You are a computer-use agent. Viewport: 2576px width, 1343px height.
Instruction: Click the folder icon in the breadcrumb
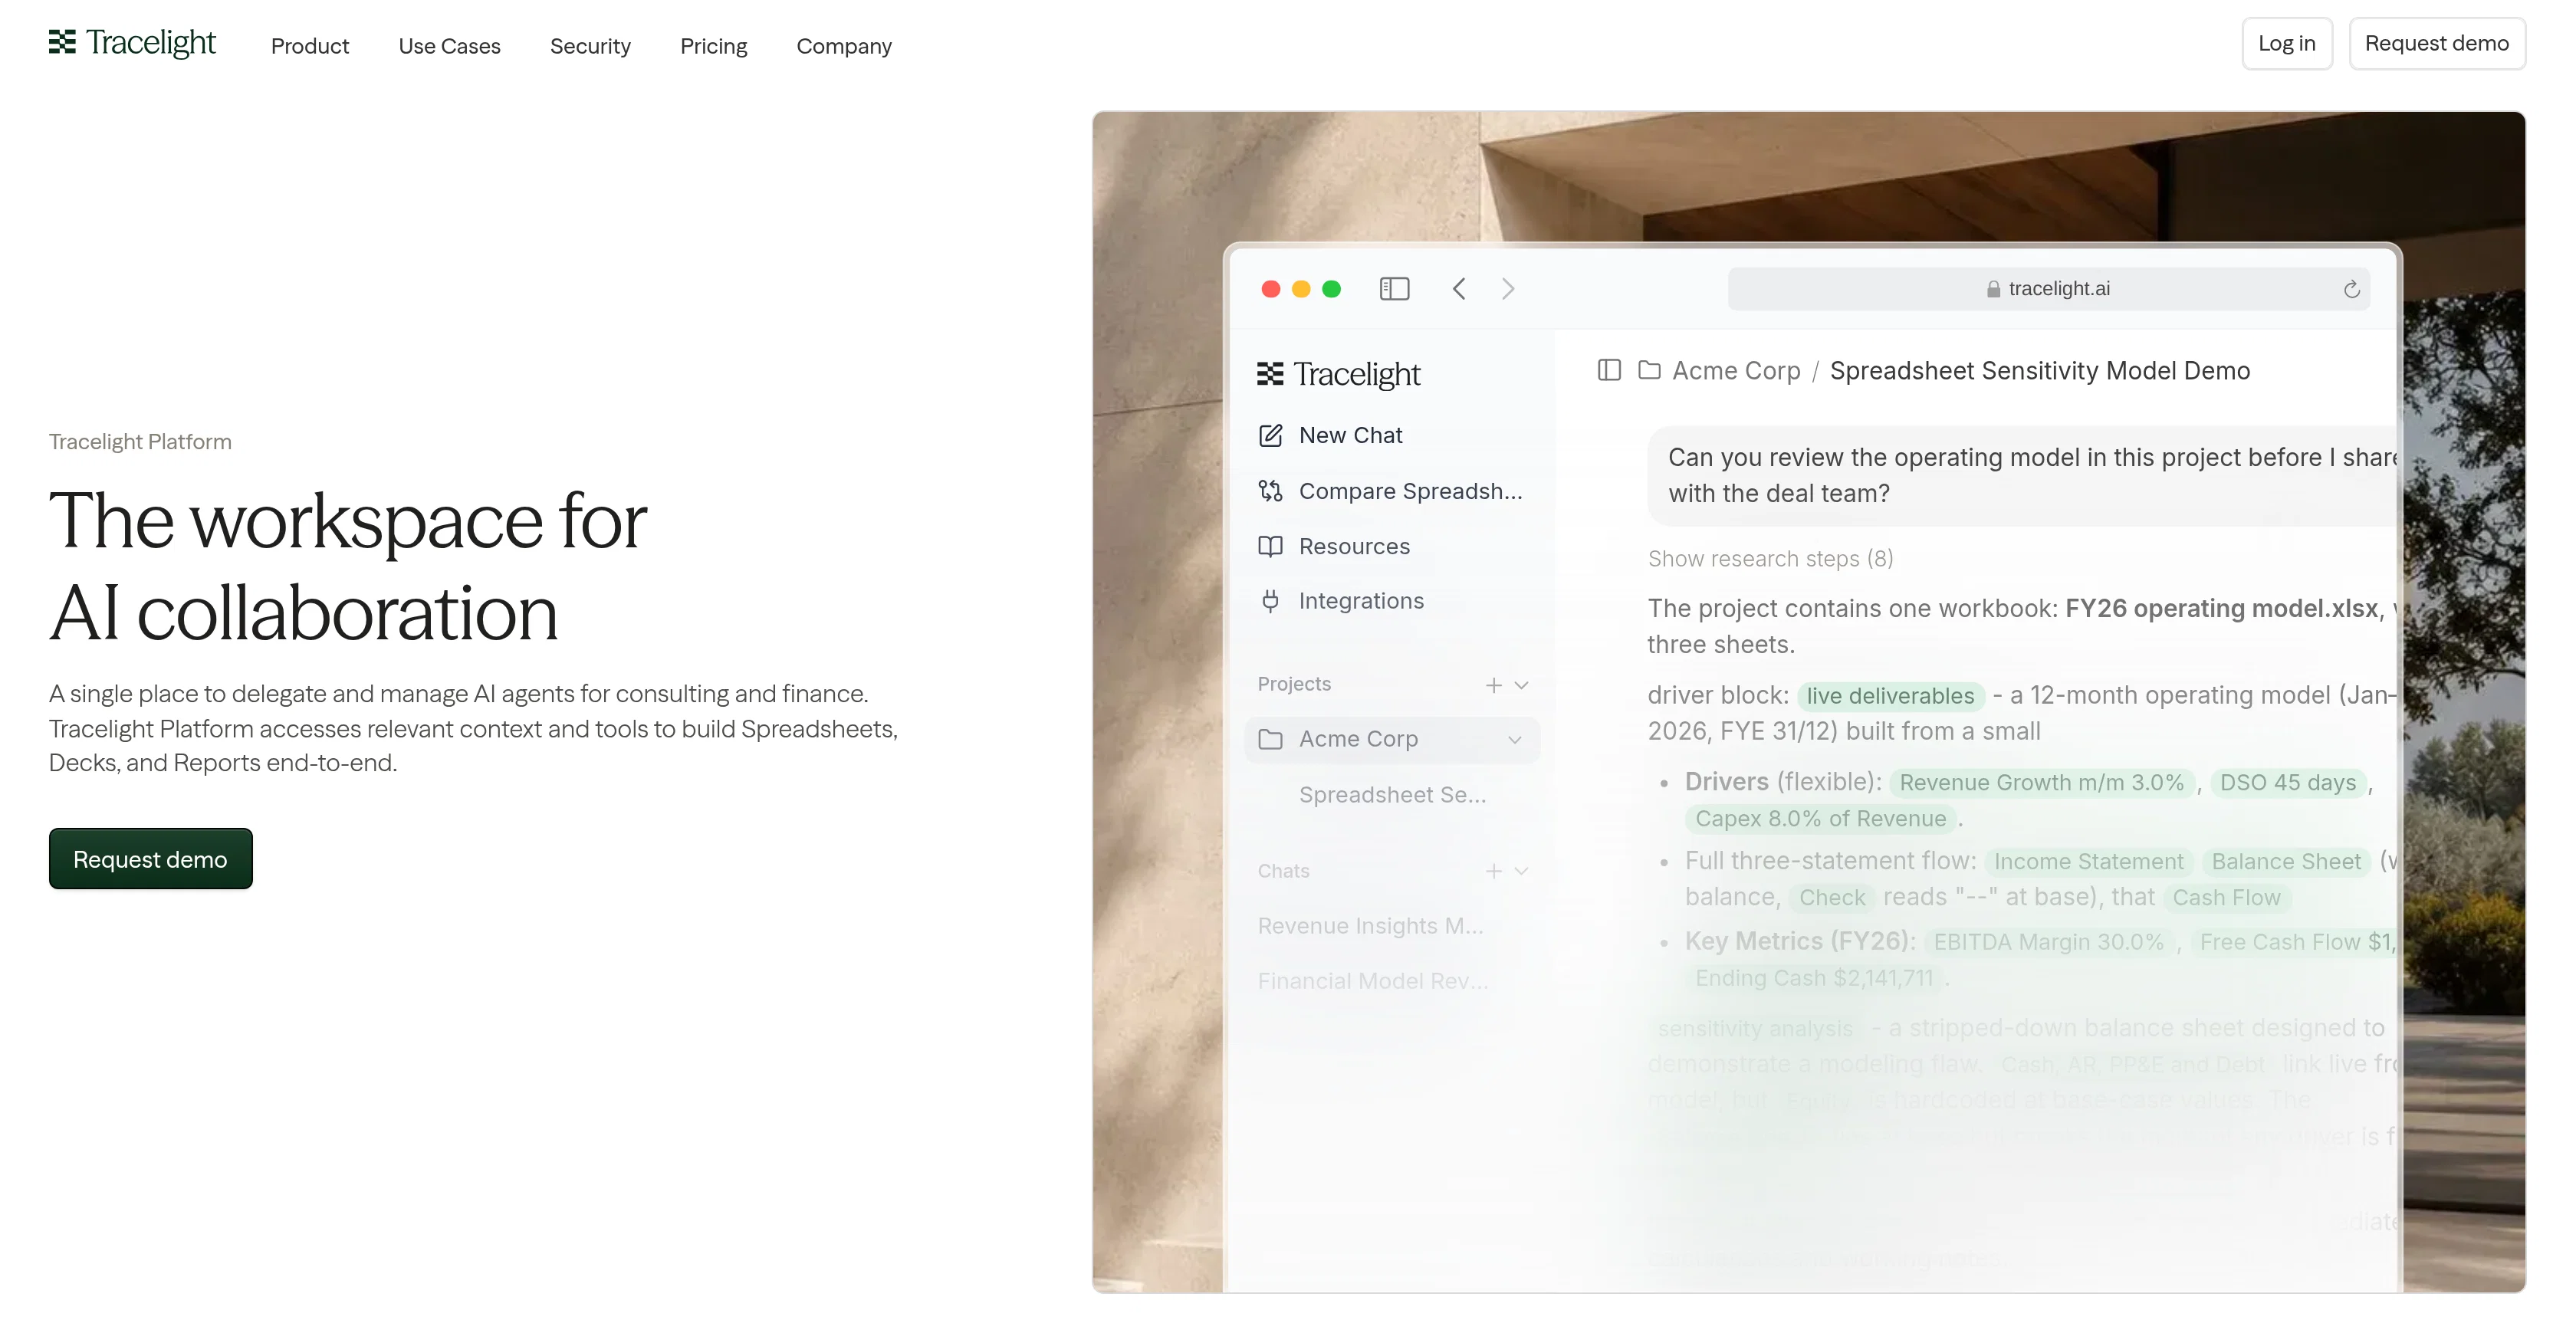1649,370
